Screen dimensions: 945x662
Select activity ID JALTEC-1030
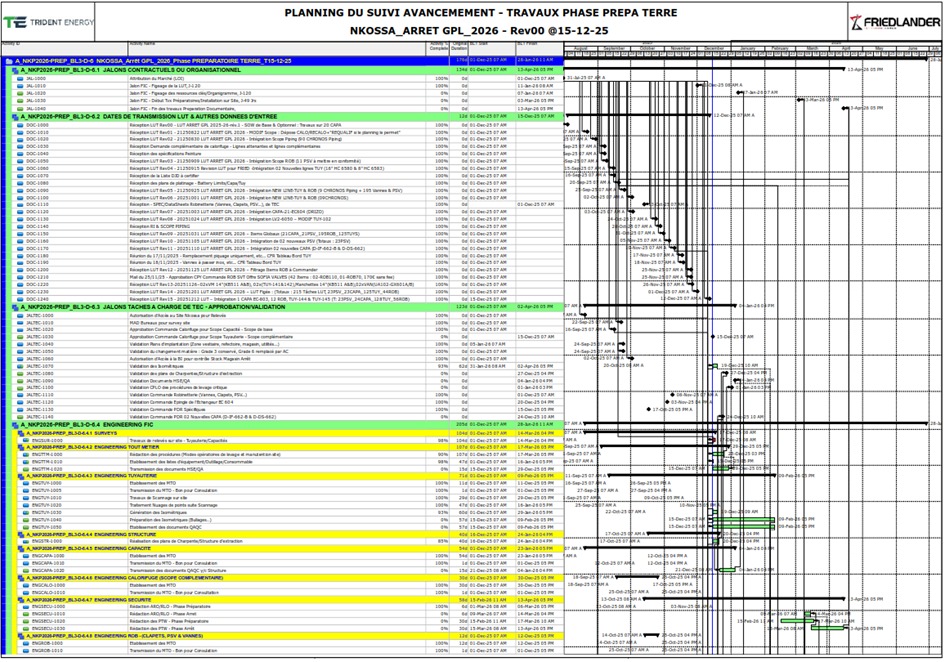point(39,338)
